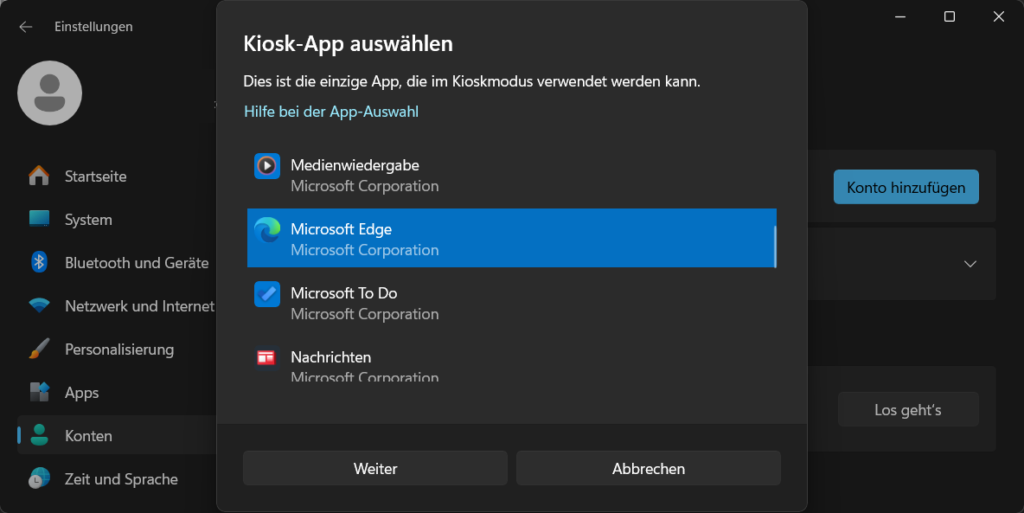This screenshot has height=513, width=1024.
Task: Click the System monitor icon
Action: [x=39, y=219]
